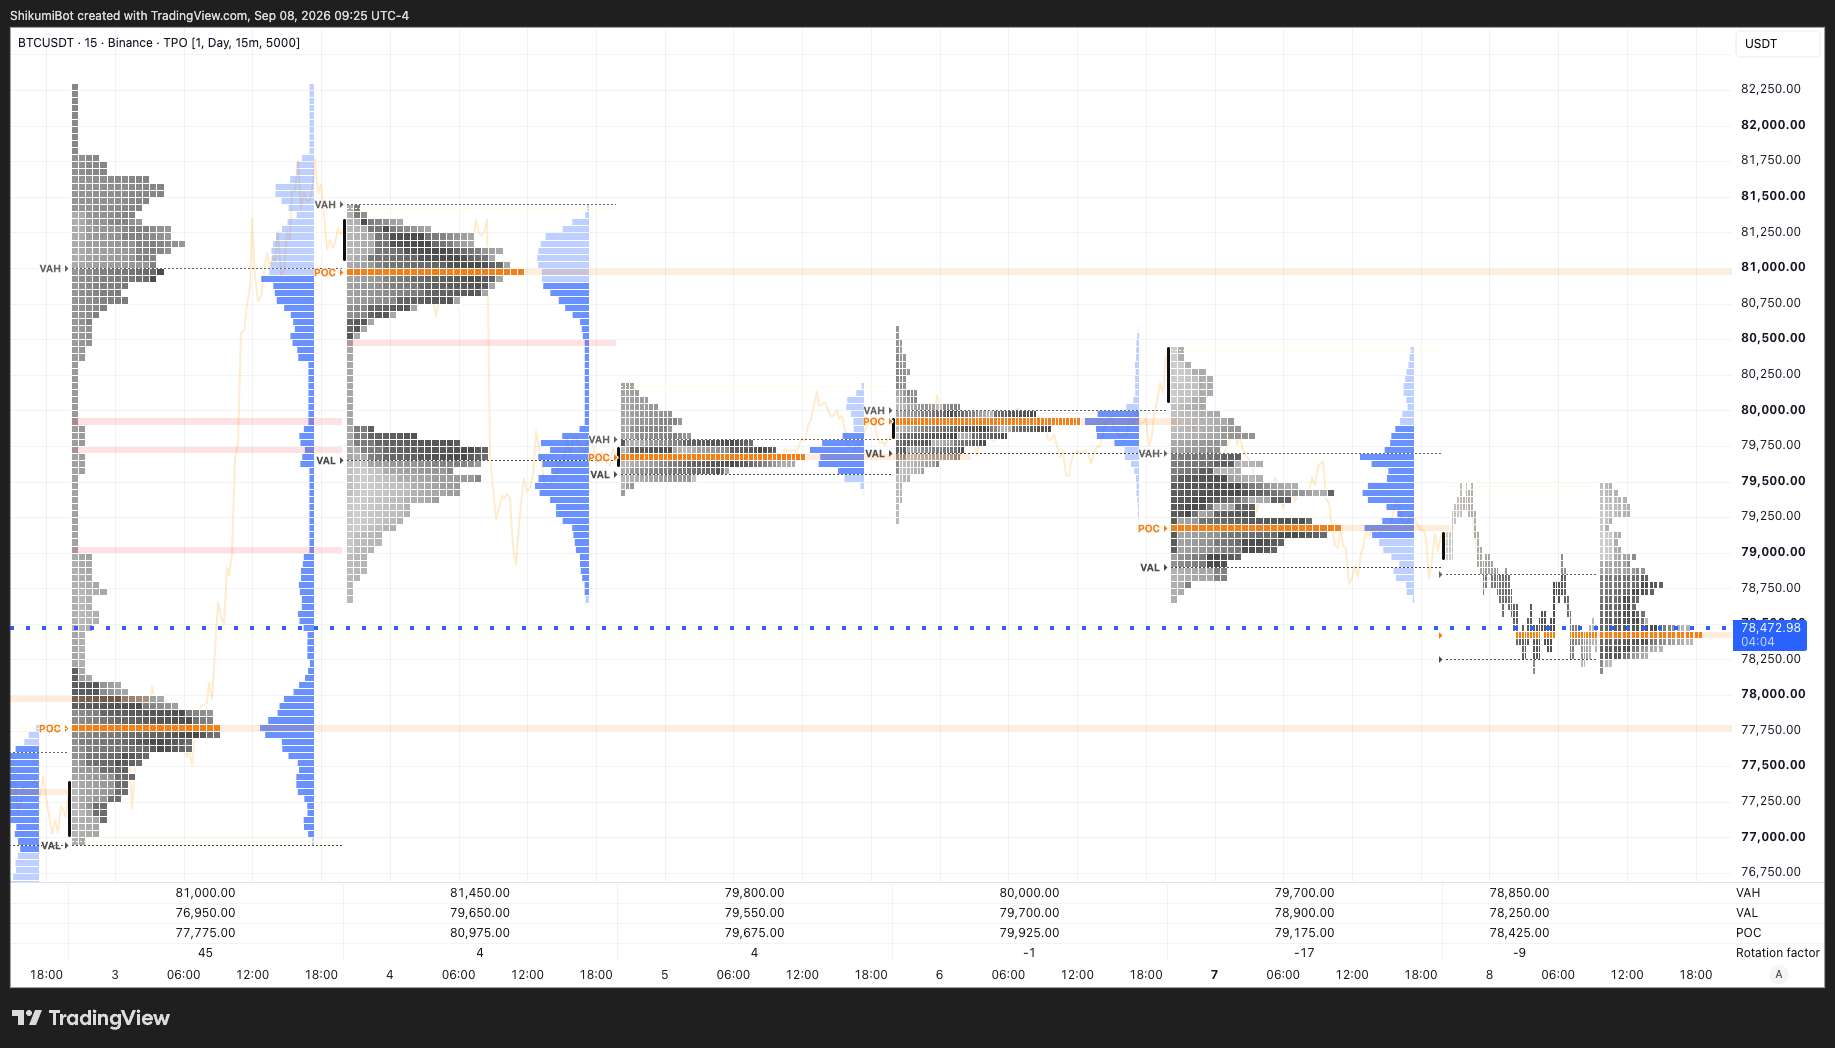Click date label 6 on the time axis
The height and width of the screenshot is (1048, 1835).
click(x=939, y=975)
